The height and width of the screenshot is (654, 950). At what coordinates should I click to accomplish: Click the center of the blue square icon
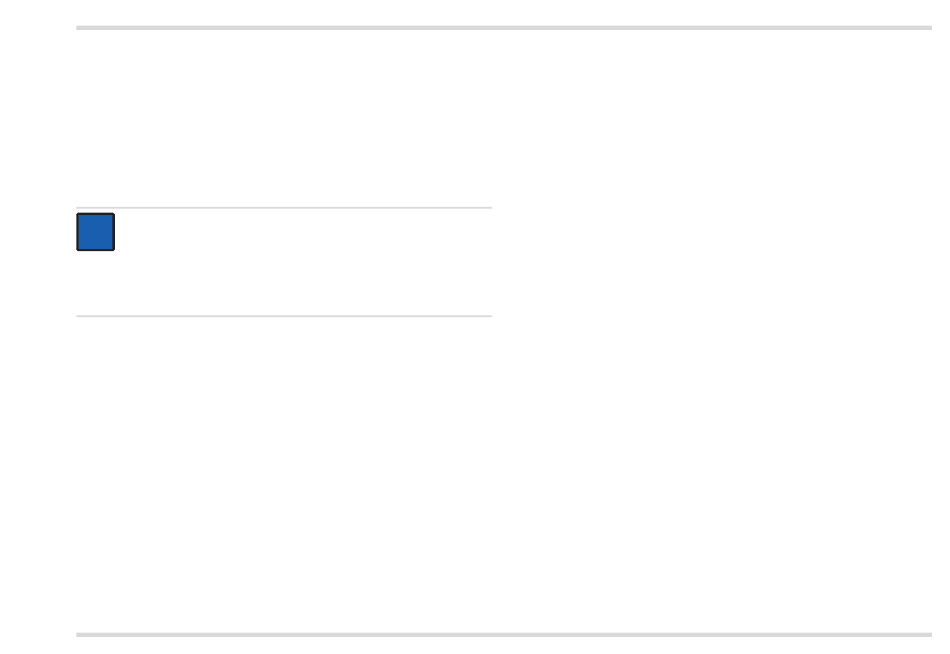tap(95, 232)
